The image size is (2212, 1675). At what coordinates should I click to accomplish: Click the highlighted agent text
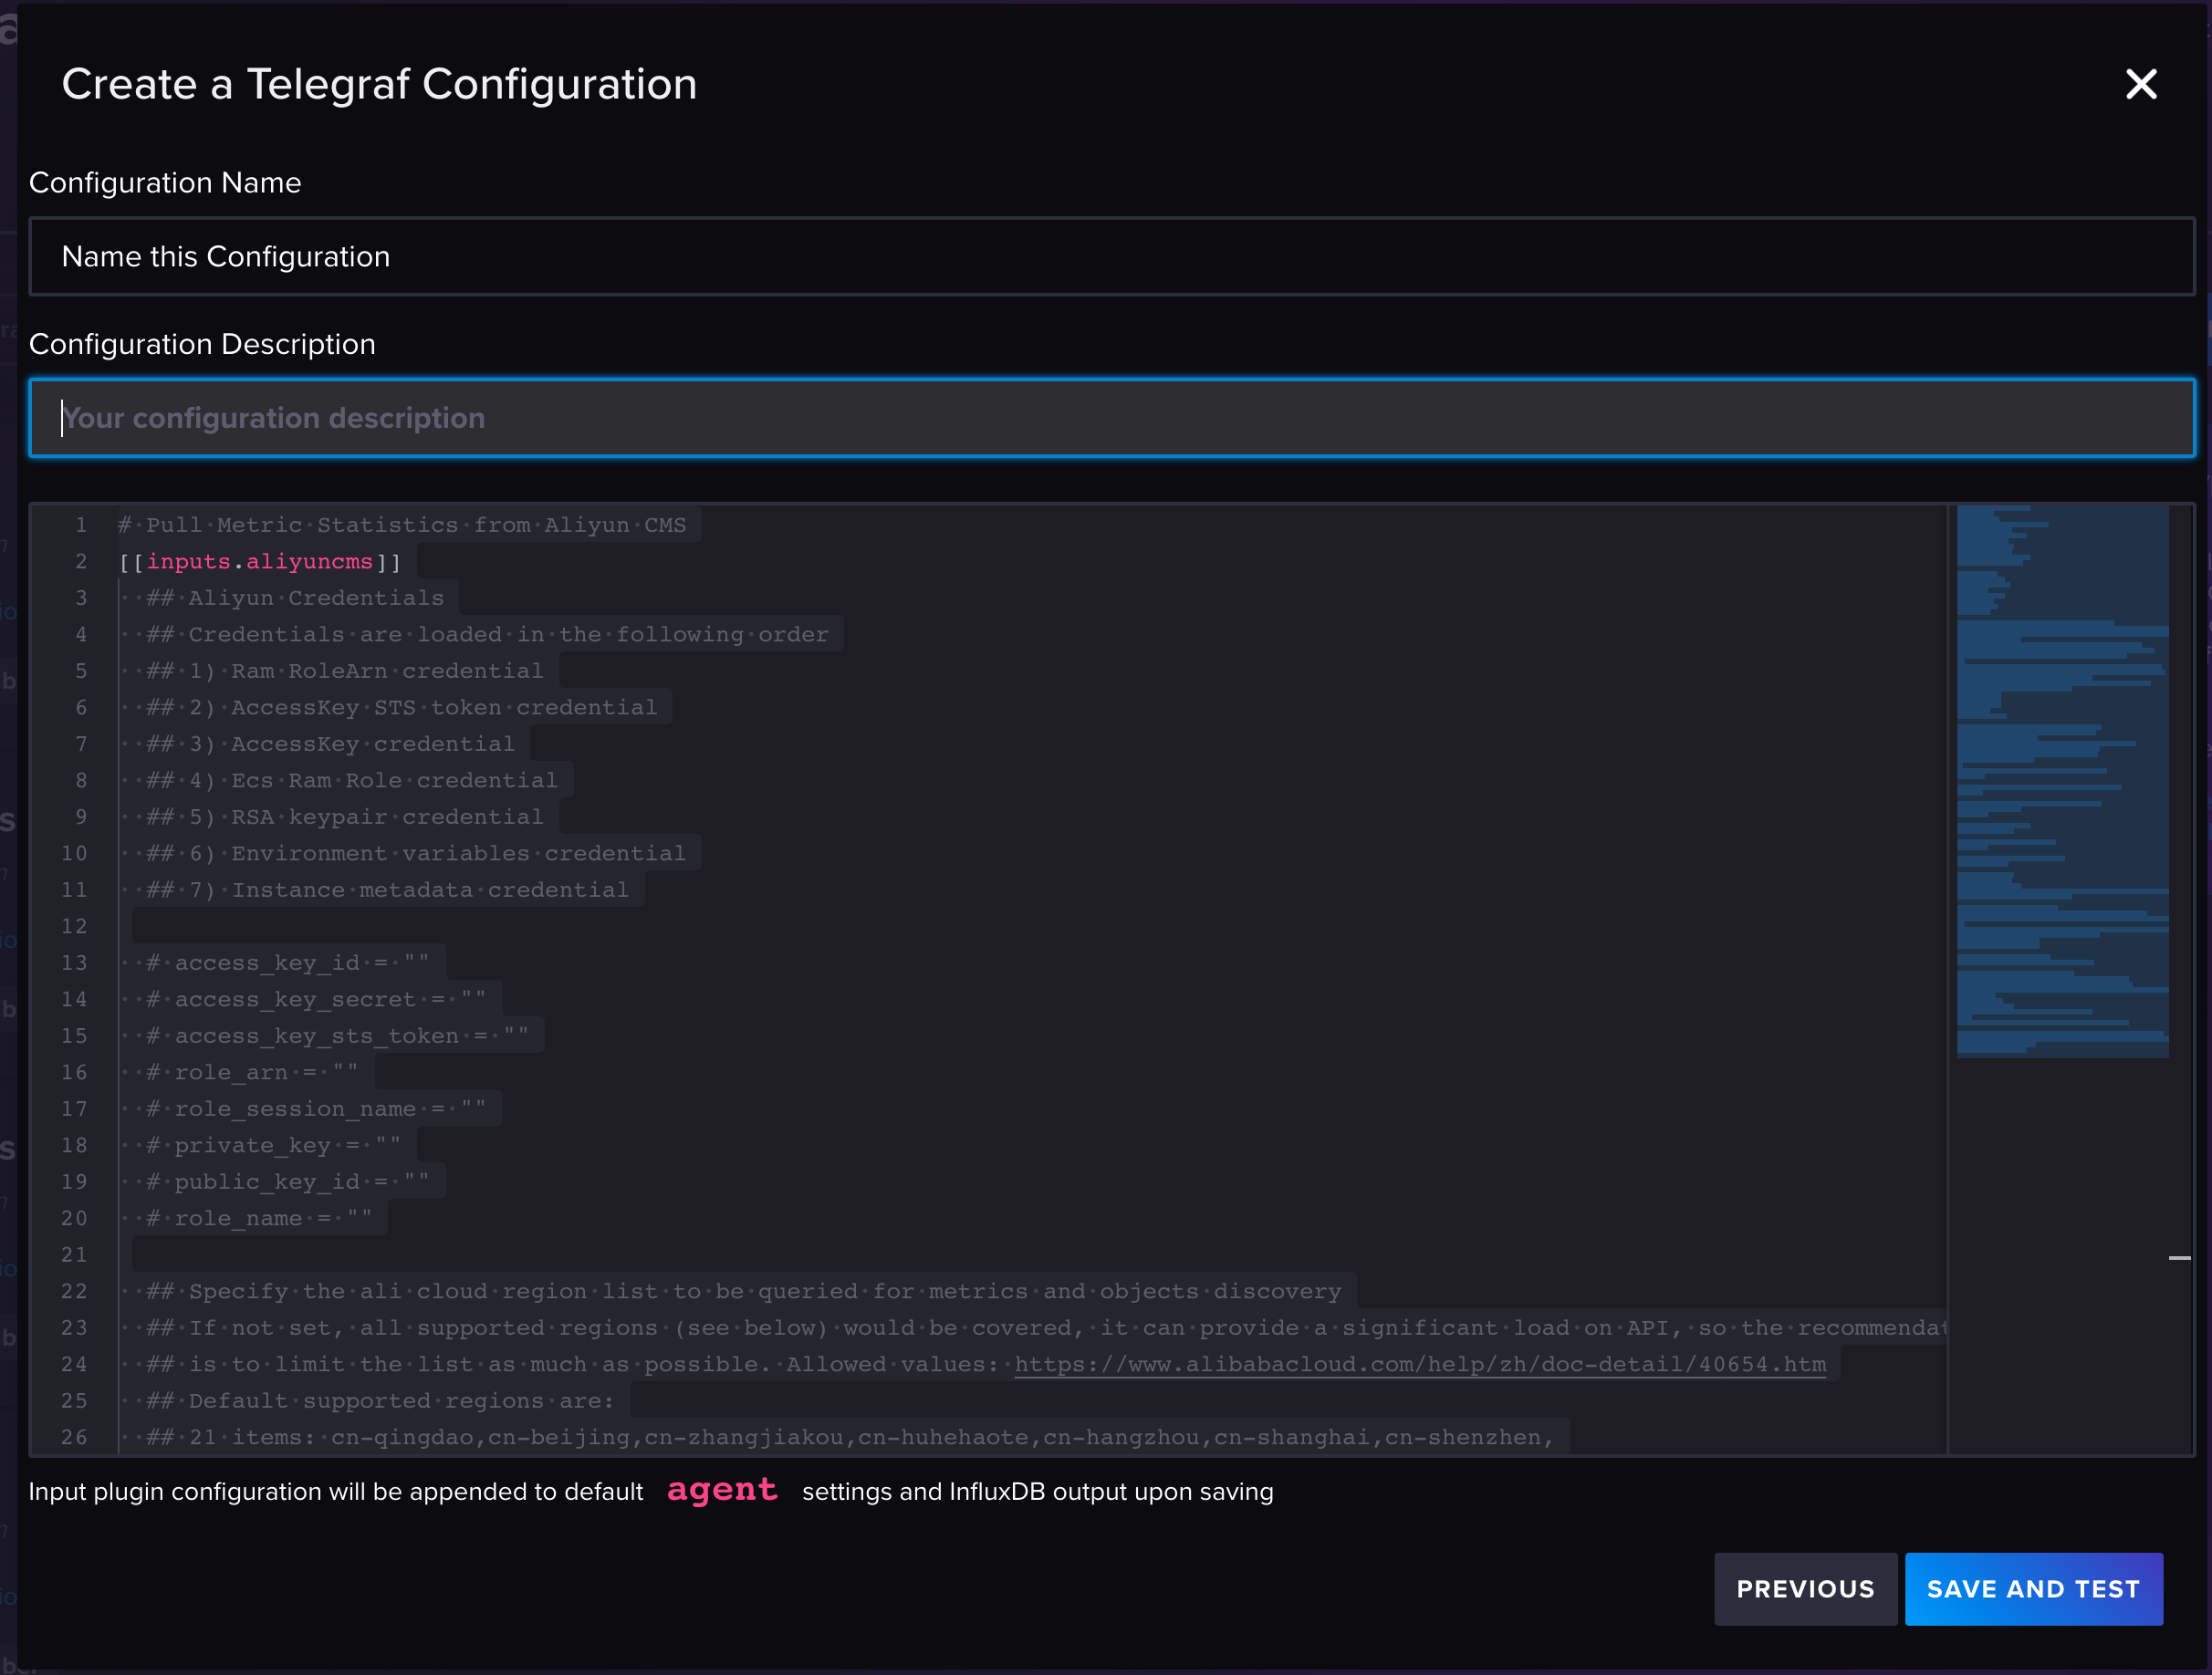click(x=722, y=1491)
